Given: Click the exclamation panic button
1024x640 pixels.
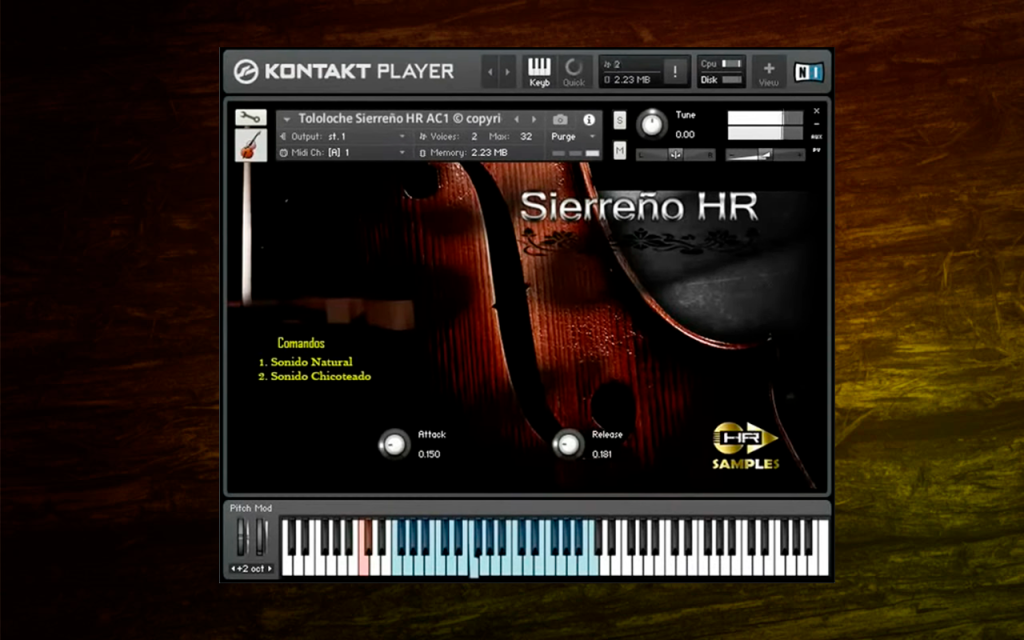Looking at the screenshot, I should click(x=675, y=71).
